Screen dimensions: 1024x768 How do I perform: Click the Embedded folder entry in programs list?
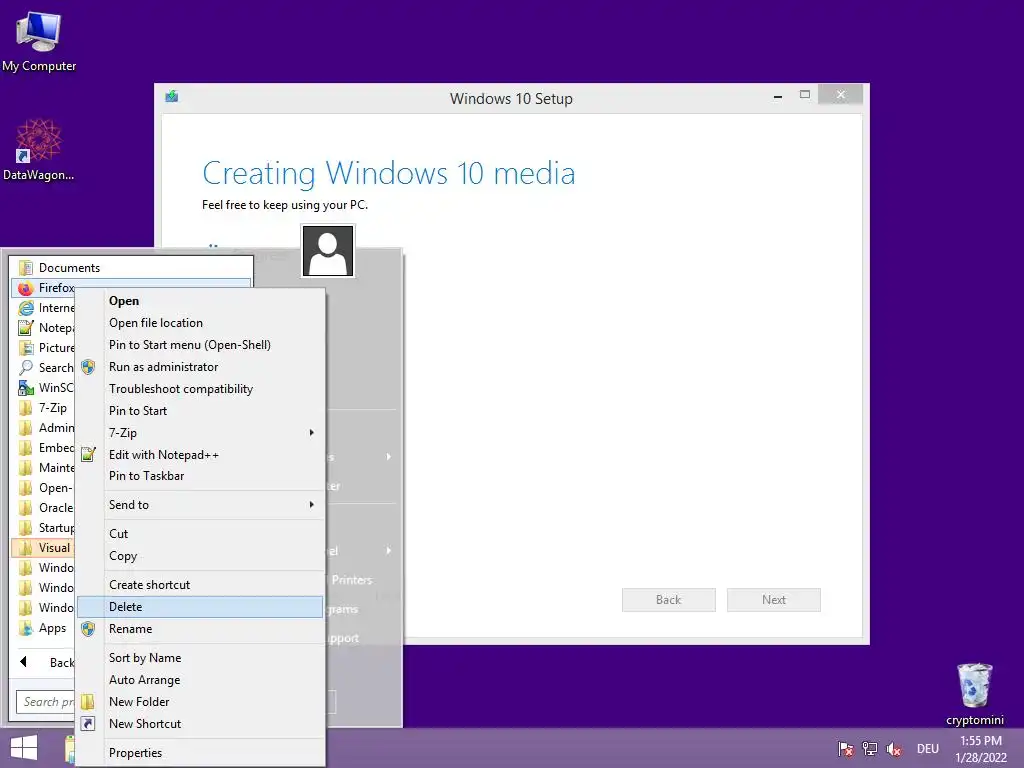pos(43,448)
